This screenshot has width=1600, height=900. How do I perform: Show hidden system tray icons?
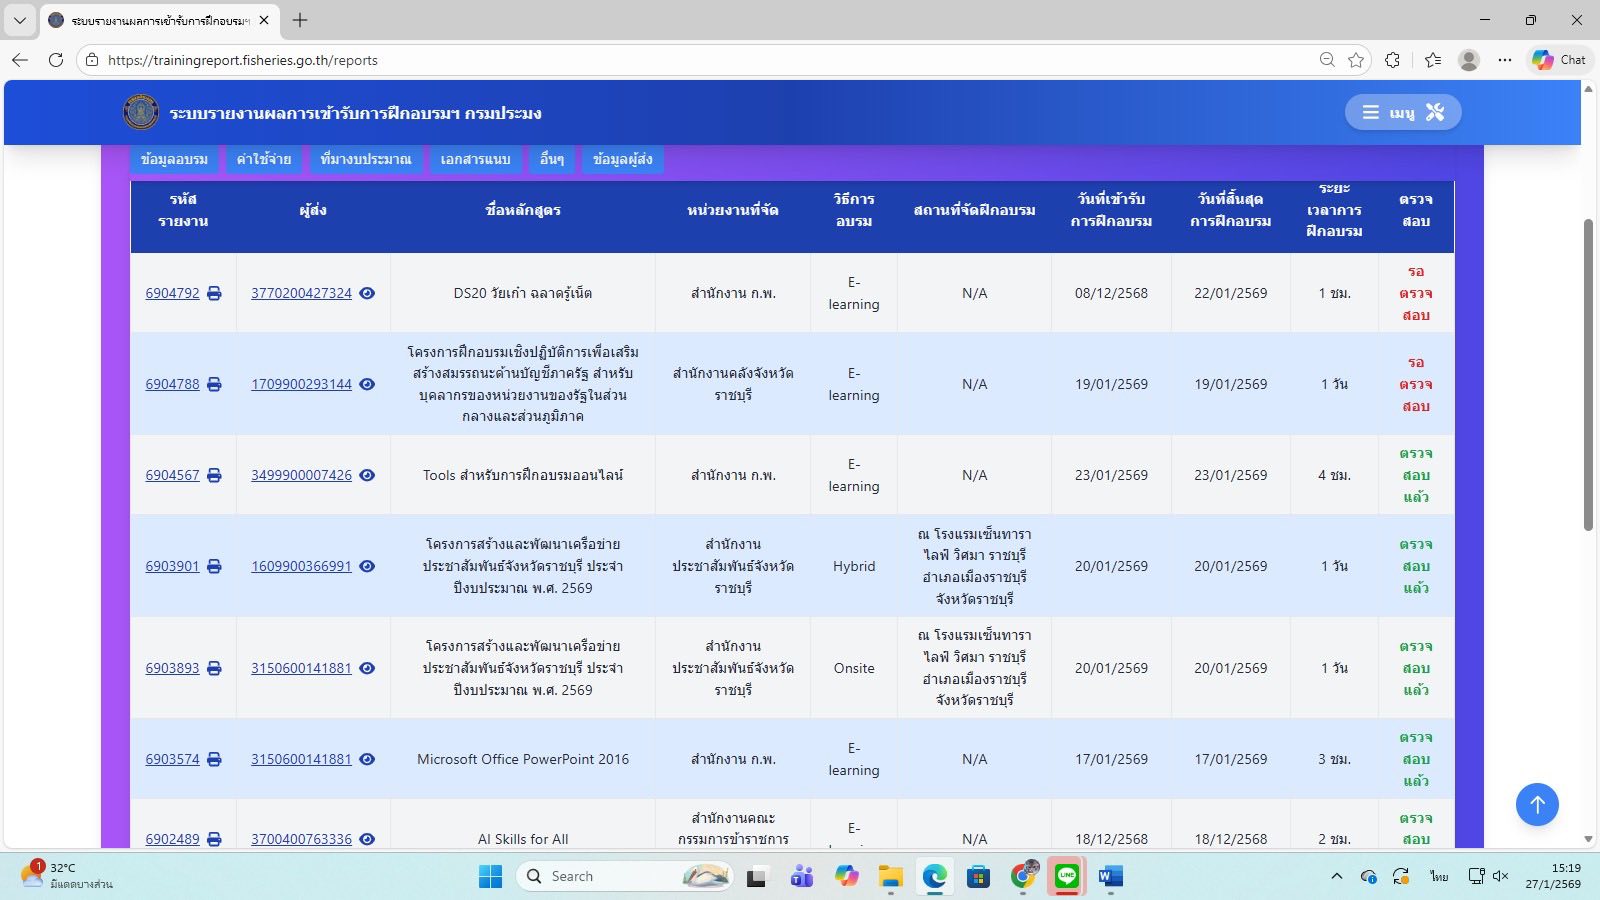[x=1336, y=876]
